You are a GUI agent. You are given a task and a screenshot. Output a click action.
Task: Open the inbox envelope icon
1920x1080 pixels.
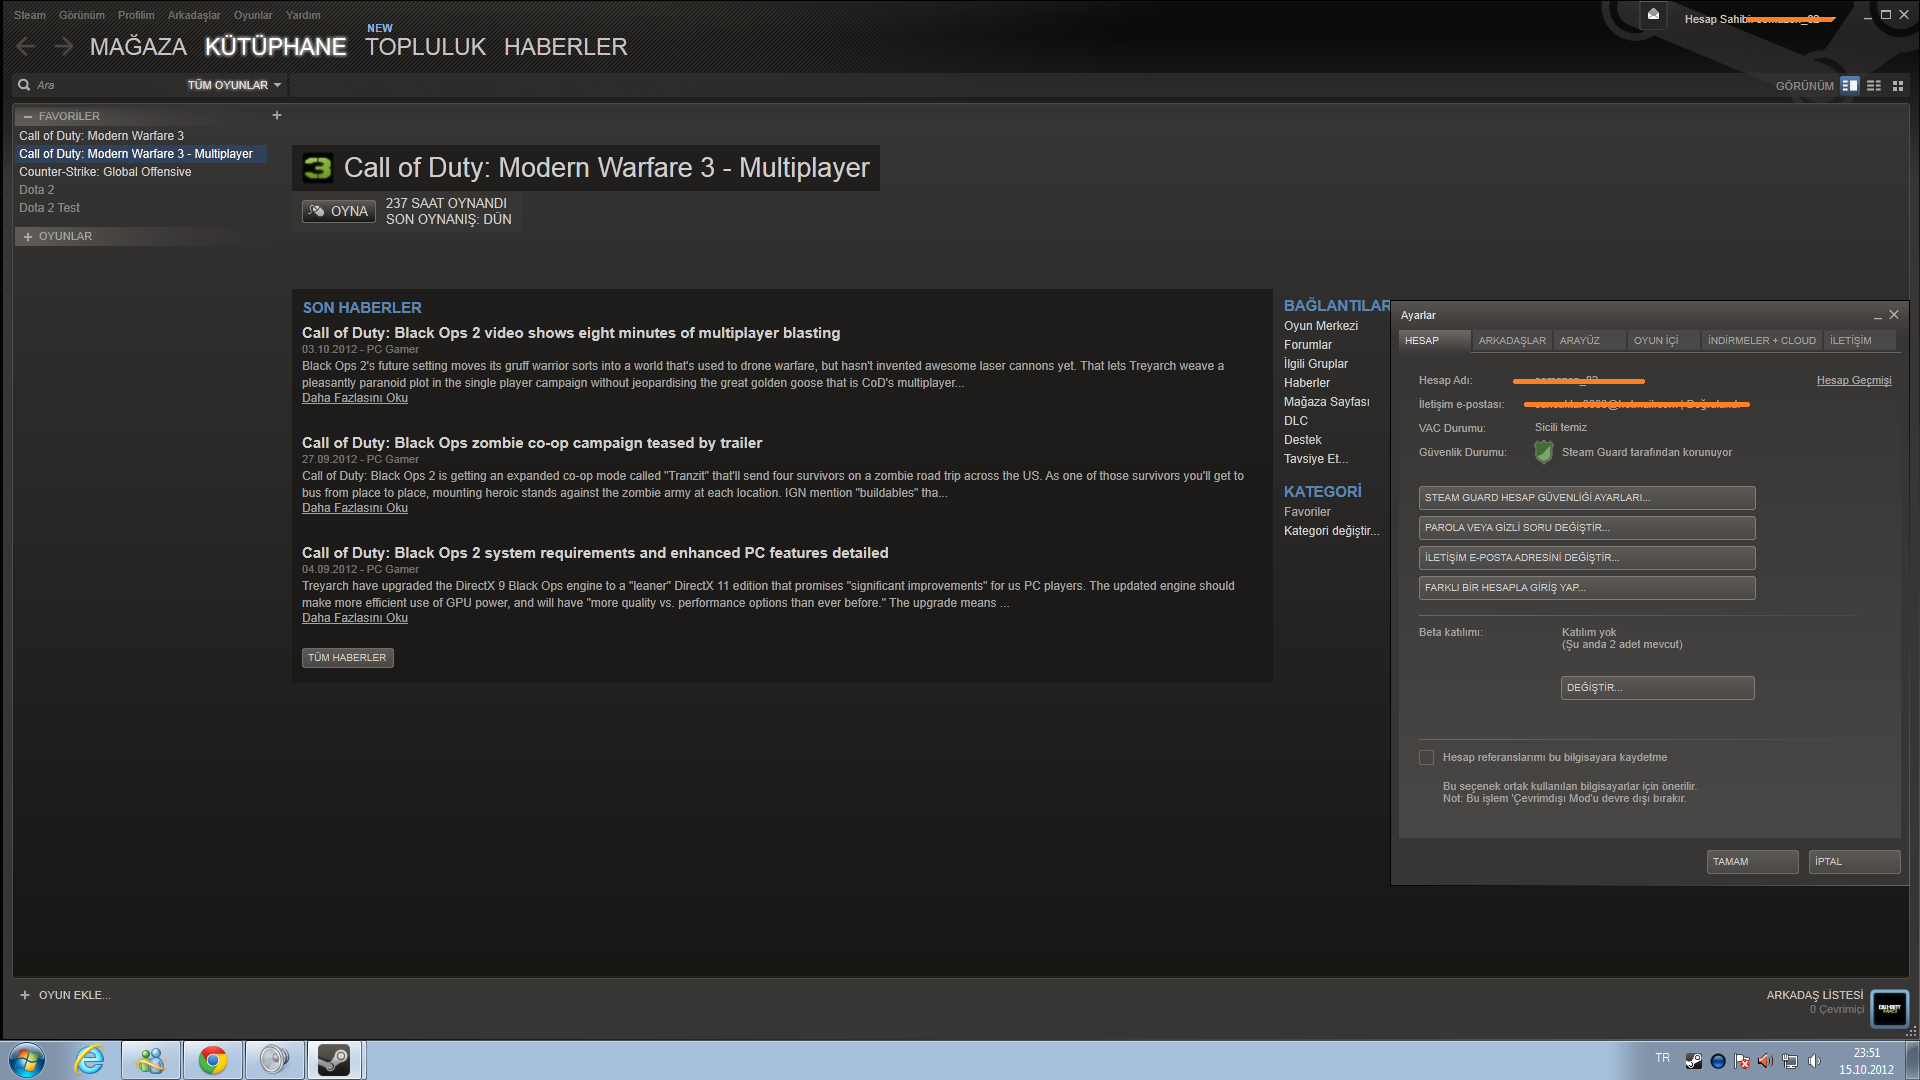tap(1653, 15)
